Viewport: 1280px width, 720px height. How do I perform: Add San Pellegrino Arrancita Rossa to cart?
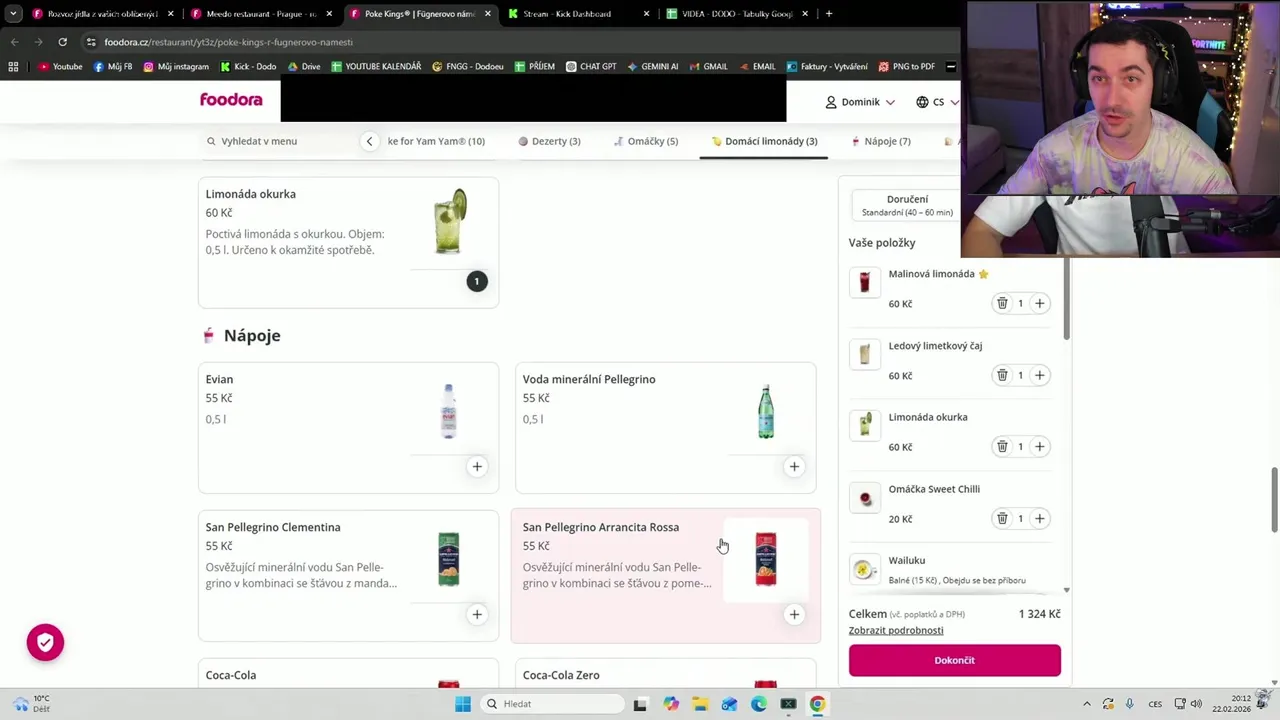[794, 614]
